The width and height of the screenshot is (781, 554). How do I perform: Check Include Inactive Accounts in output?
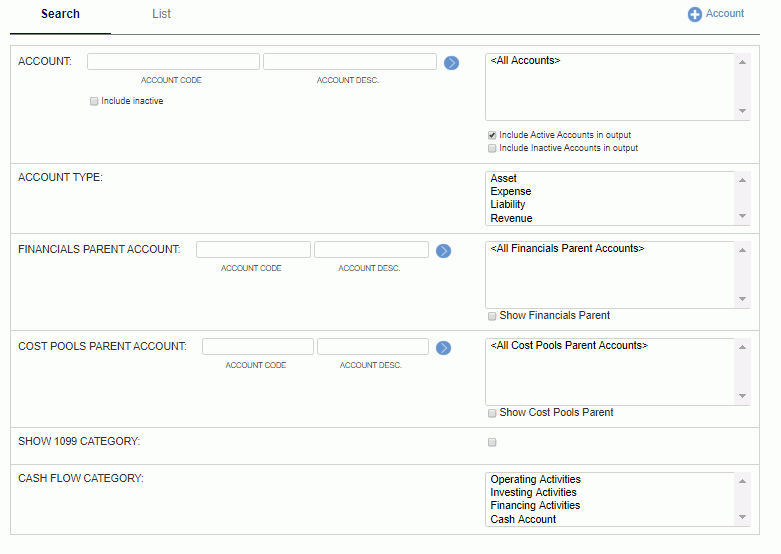(492, 148)
